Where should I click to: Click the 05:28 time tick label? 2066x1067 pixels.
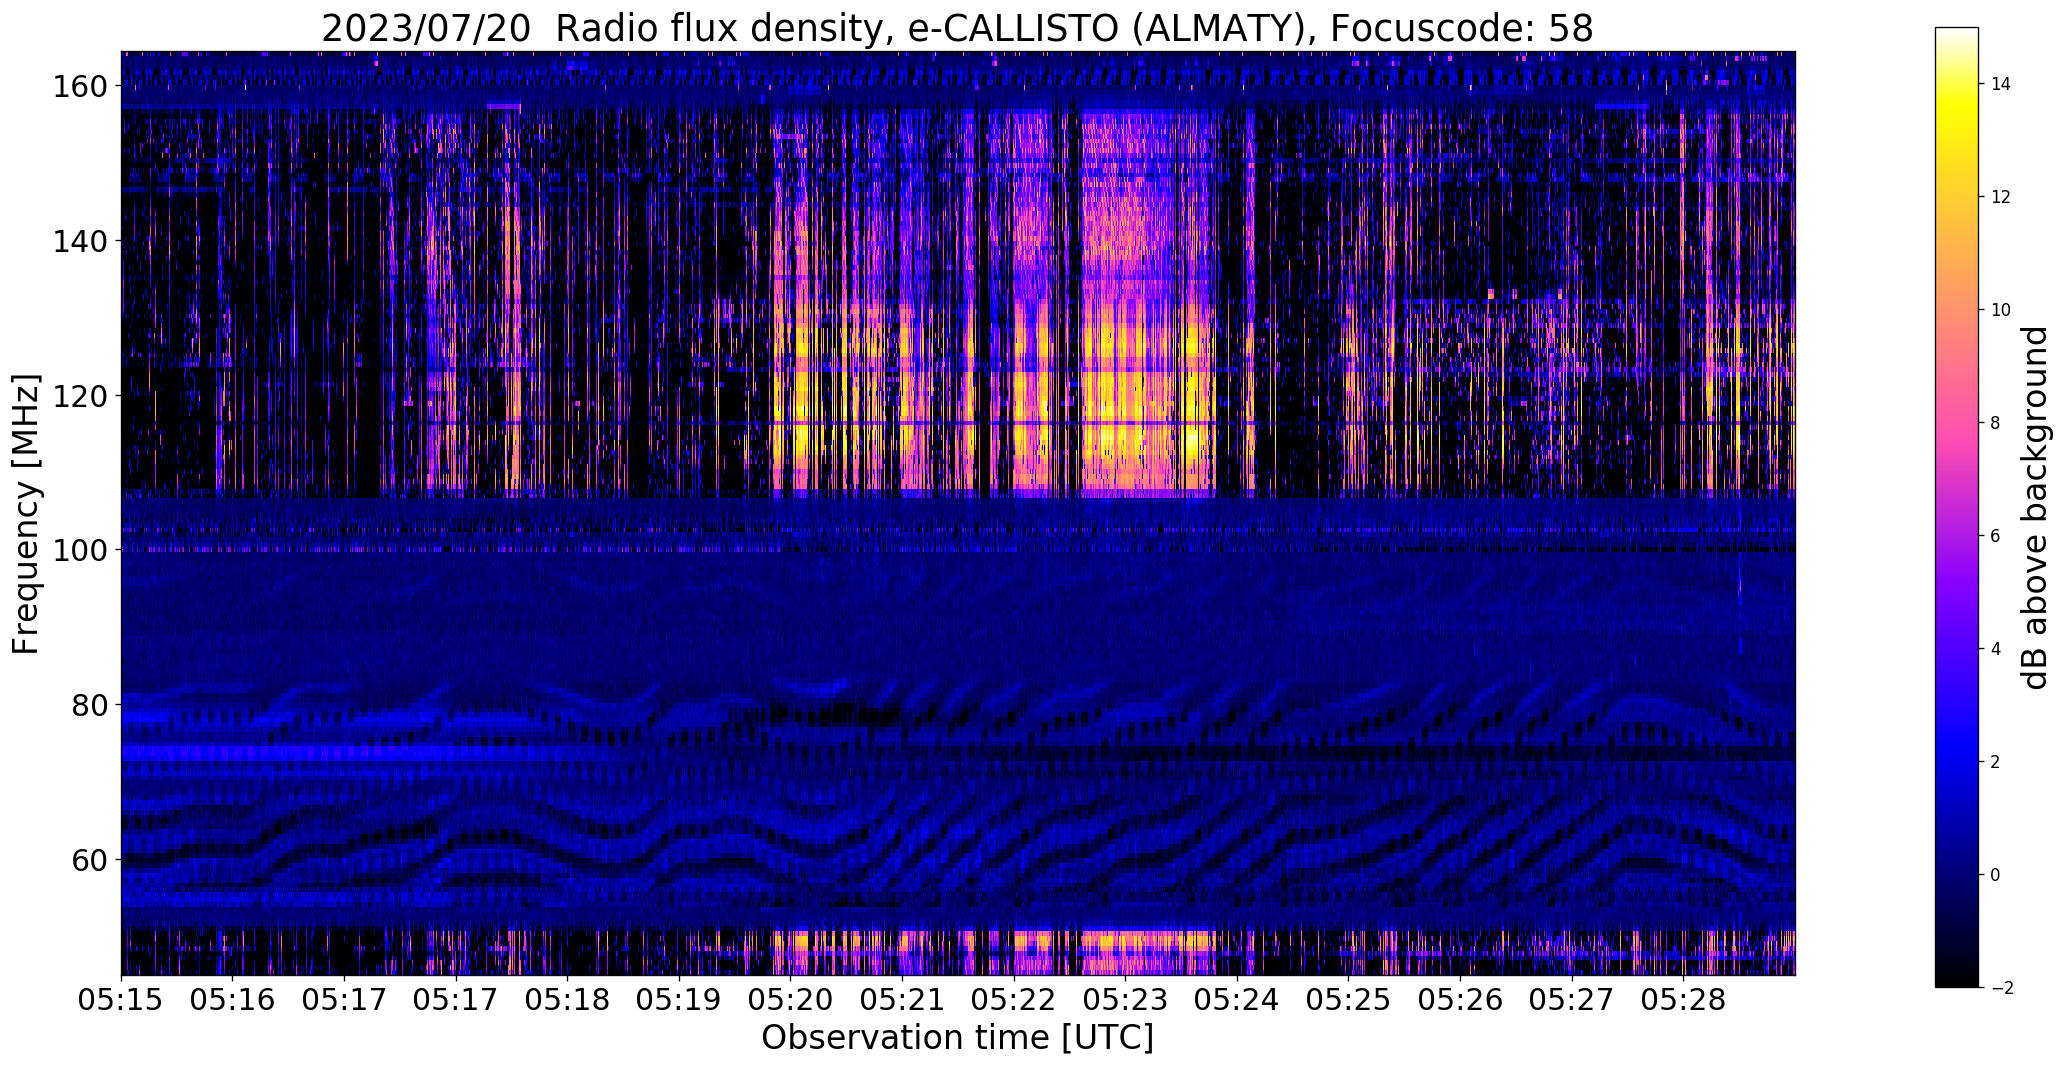pyautogui.click(x=1684, y=1000)
